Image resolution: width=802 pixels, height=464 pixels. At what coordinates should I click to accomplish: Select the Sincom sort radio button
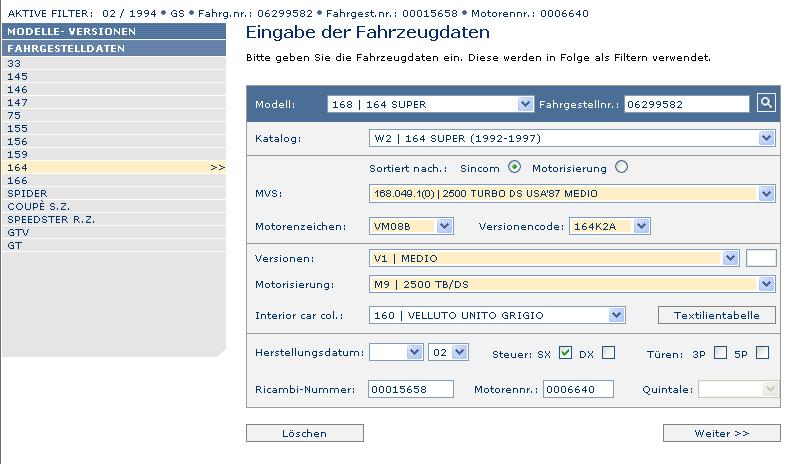(x=515, y=167)
